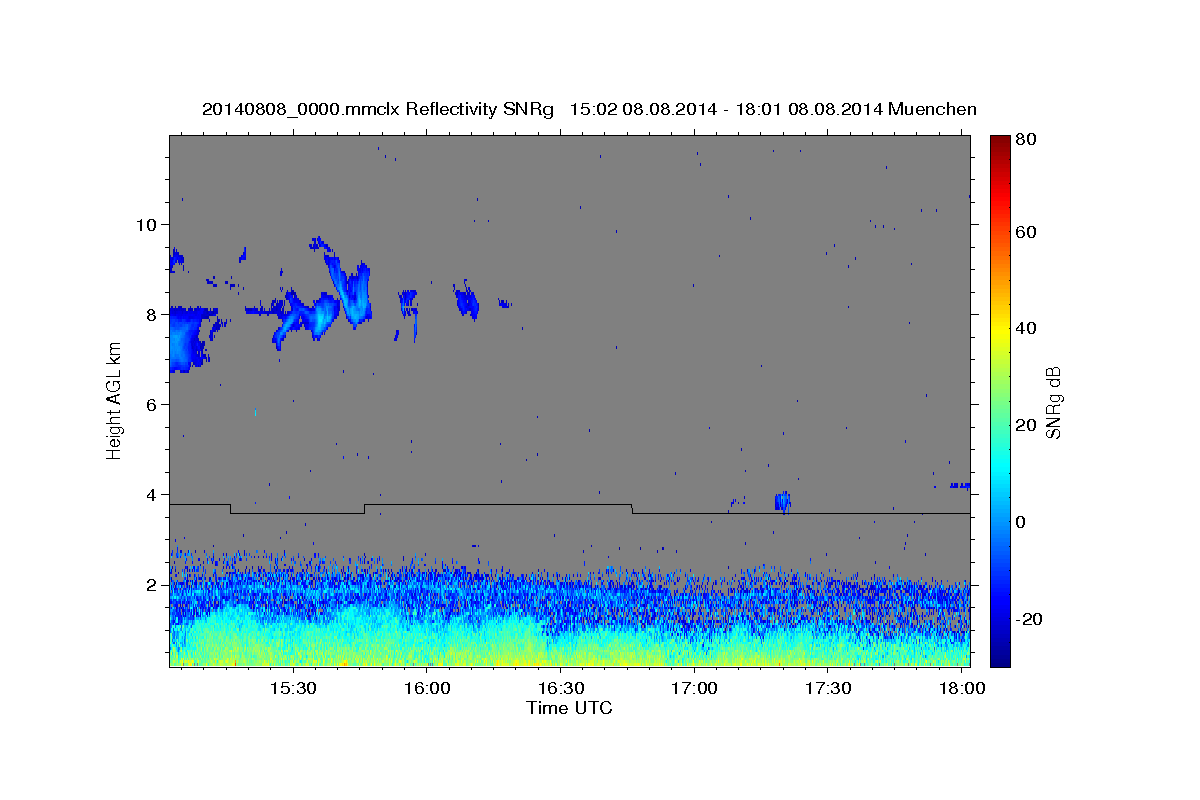Image resolution: width=1200 pixels, height=800 pixels.
Task: Click the 15:30 time tick label
Action: 293,689
